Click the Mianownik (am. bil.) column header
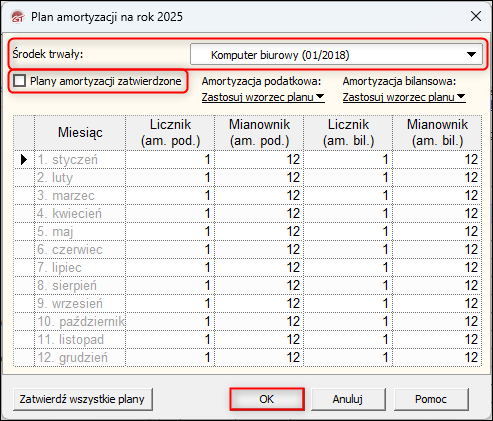Image resolution: width=493 pixels, height=421 pixels. pyautogui.click(x=437, y=133)
